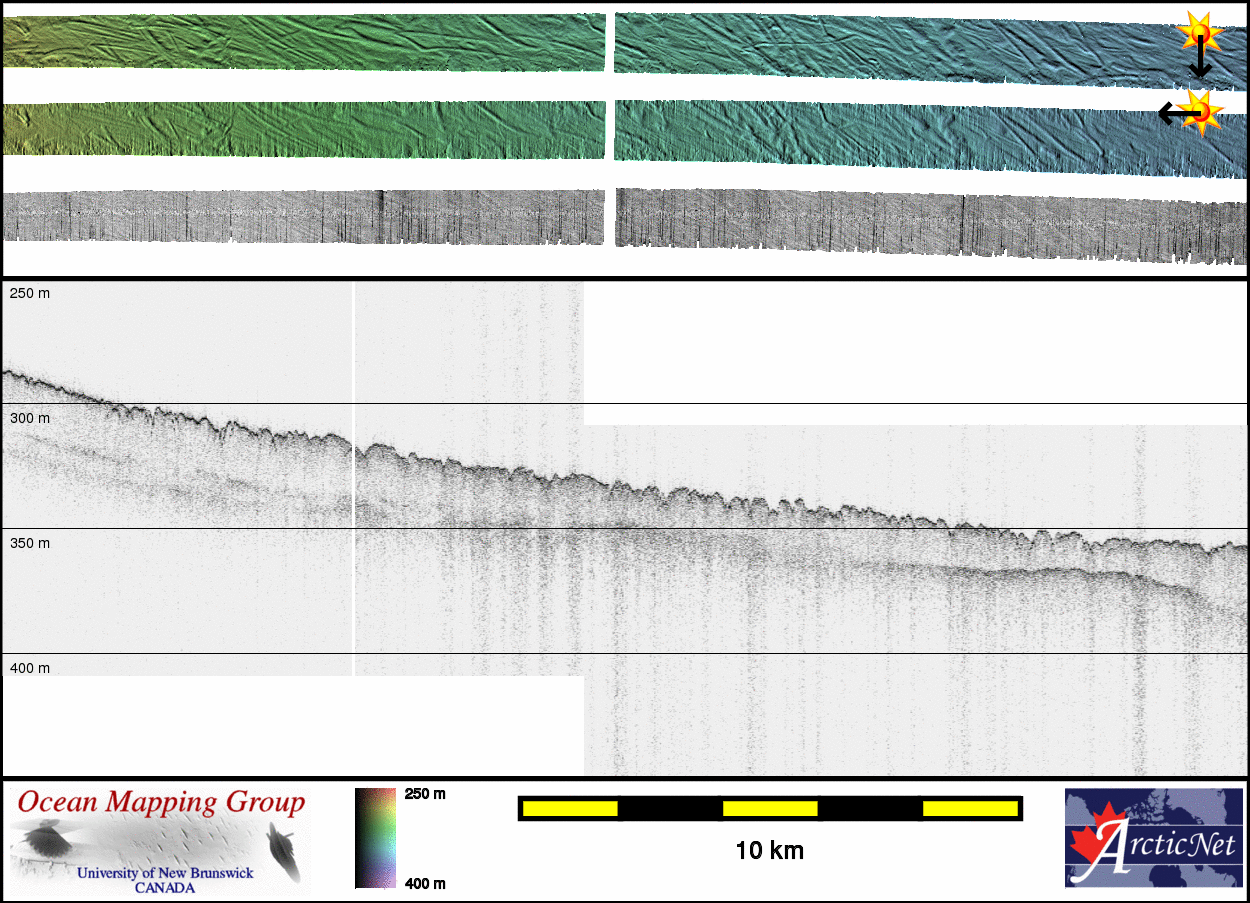1250x903 pixels.
Task: Click the 300 m depth label in profile
Action: [29, 418]
